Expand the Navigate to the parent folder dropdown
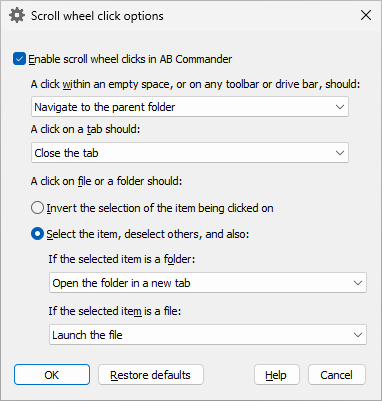The height and width of the screenshot is (401, 382). coord(190,107)
